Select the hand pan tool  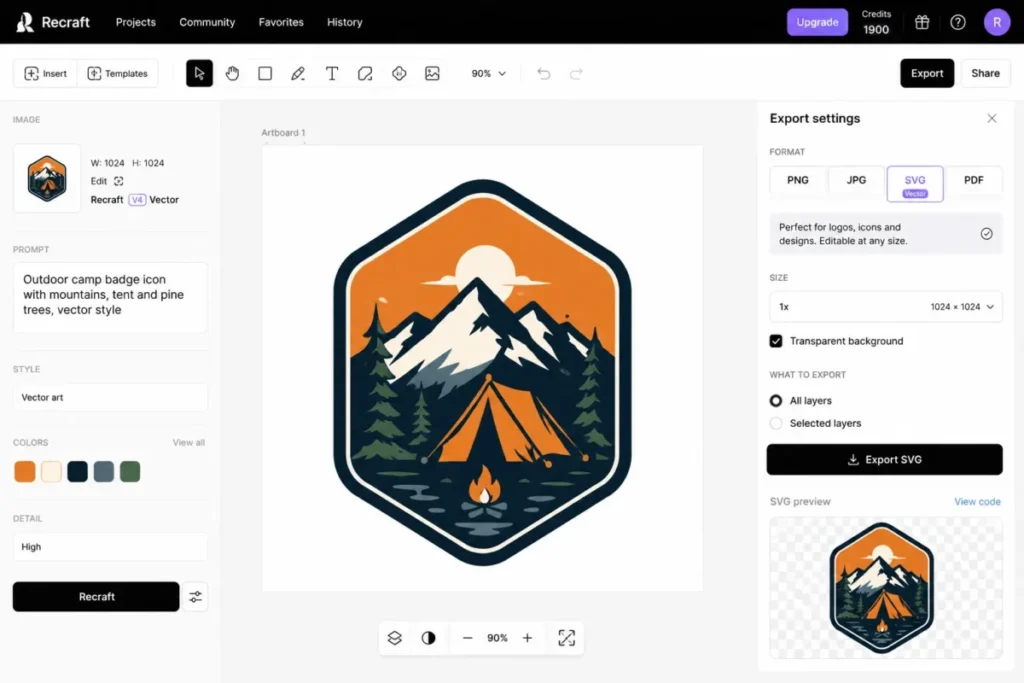coord(232,73)
